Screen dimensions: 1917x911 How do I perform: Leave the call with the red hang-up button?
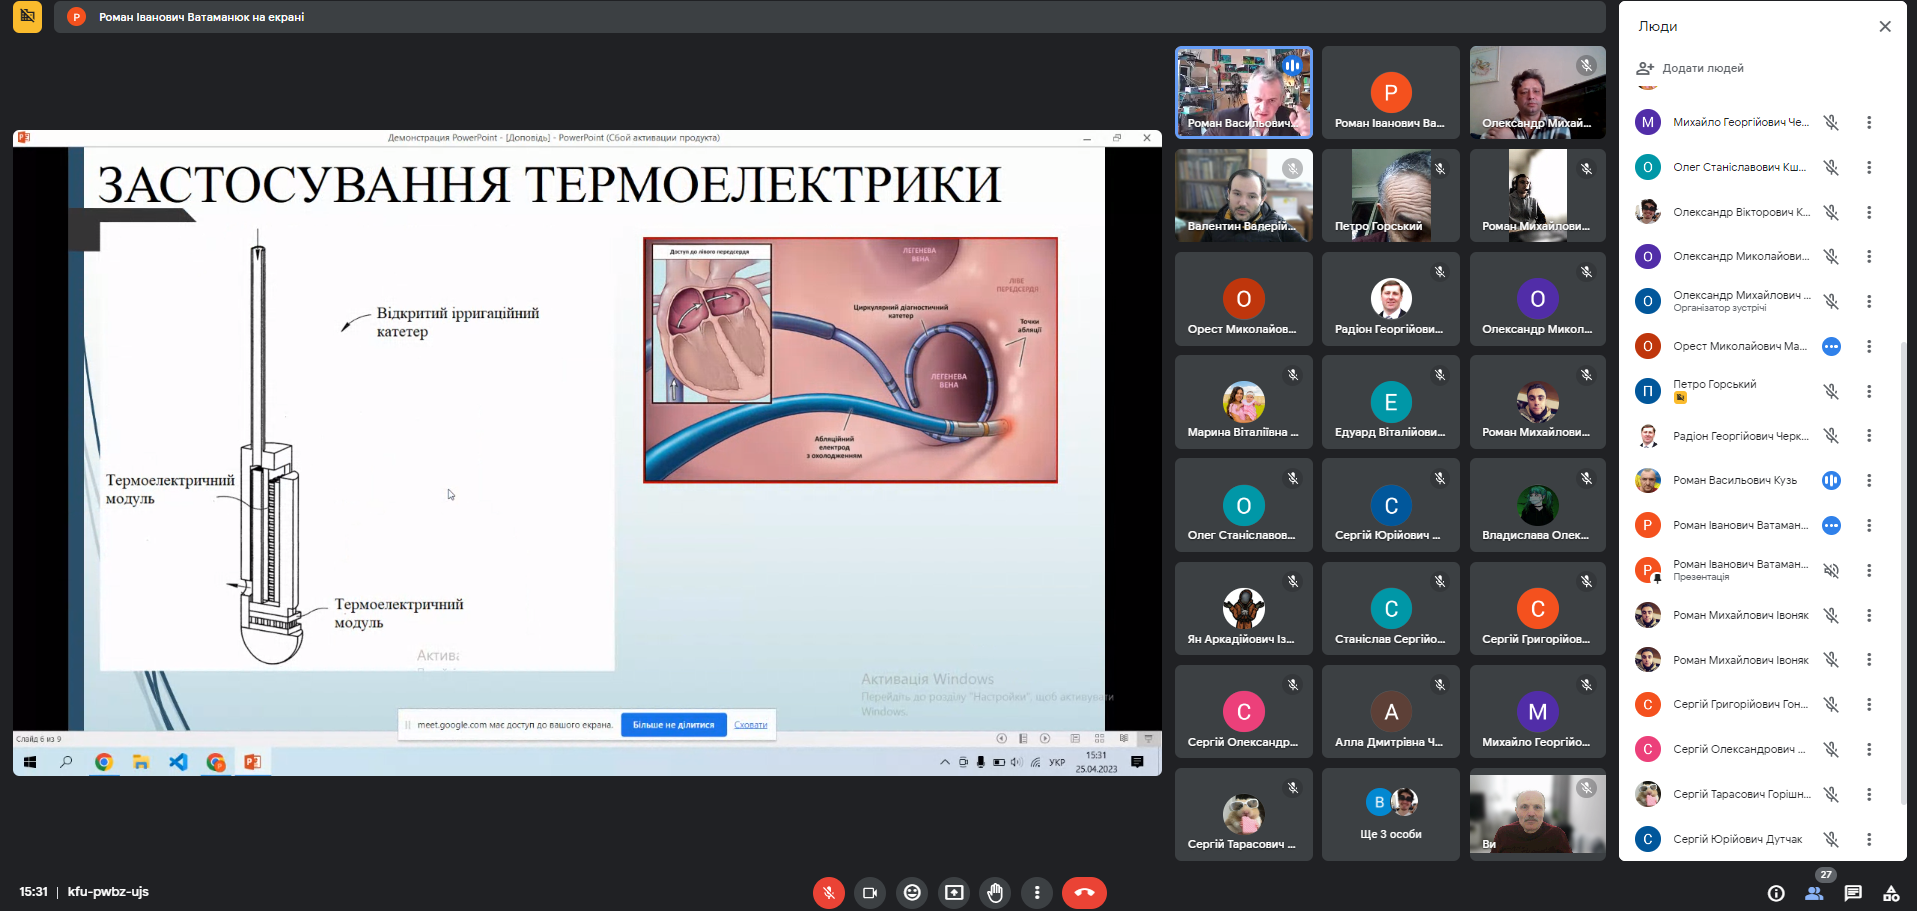[x=1084, y=892]
